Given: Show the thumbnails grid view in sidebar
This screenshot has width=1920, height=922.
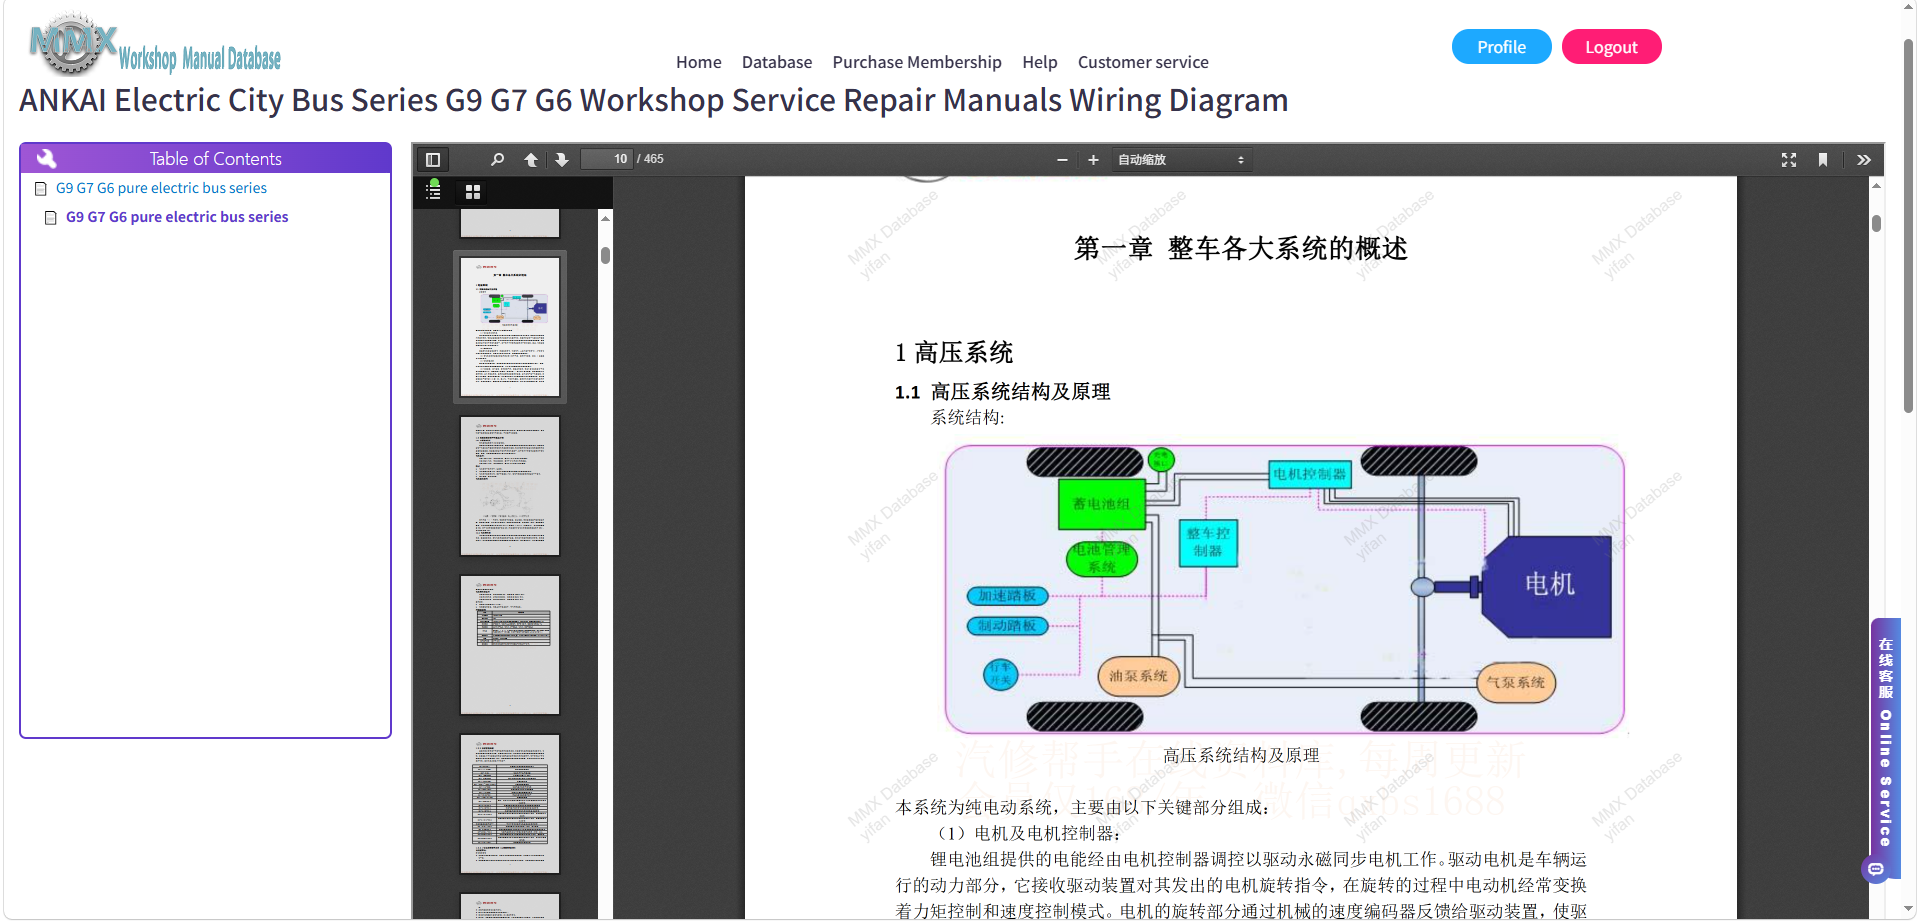Looking at the screenshot, I should (473, 191).
